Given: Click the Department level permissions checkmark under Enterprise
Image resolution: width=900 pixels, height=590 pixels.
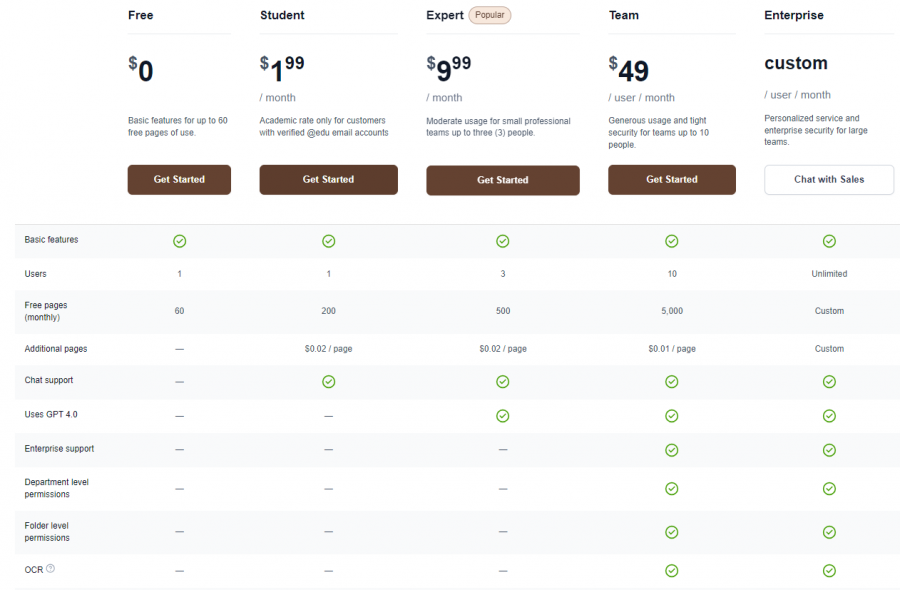Looking at the screenshot, I should coord(829,488).
